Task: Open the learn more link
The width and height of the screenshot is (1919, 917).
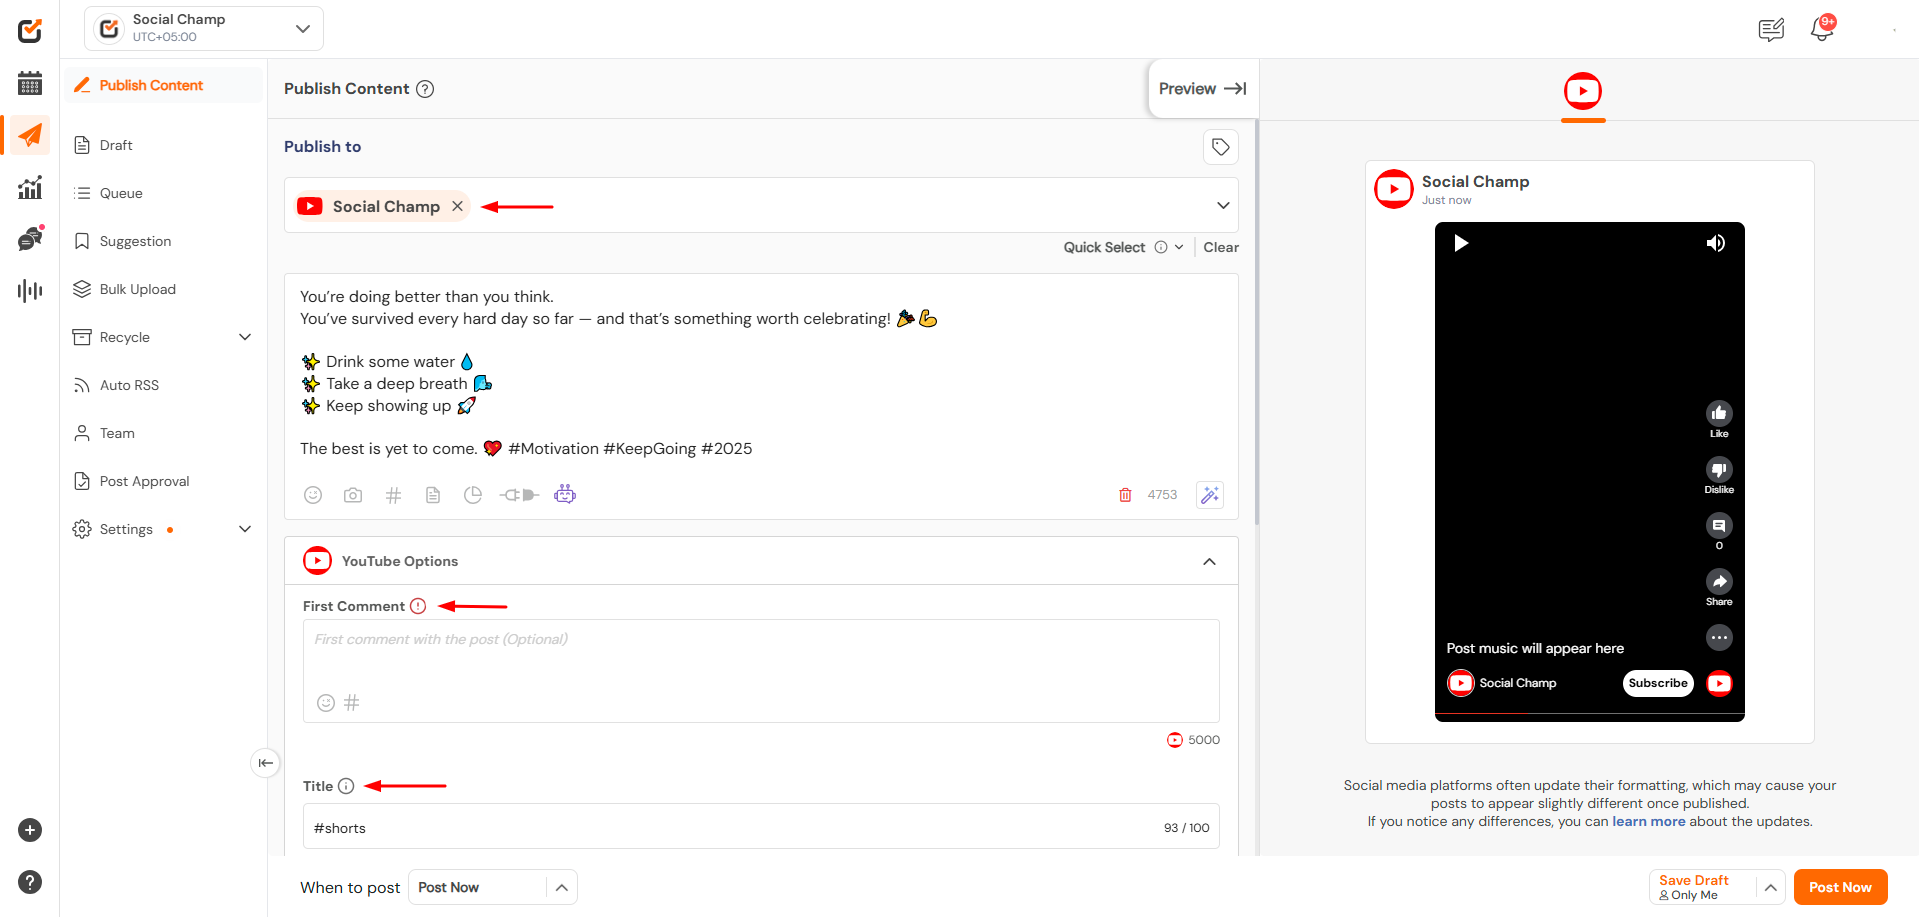Action: coord(1648,822)
